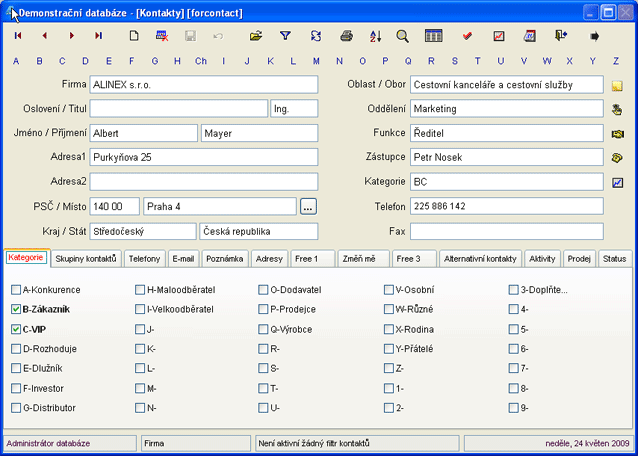
Task: Go to the first contact record
Action: [18, 36]
